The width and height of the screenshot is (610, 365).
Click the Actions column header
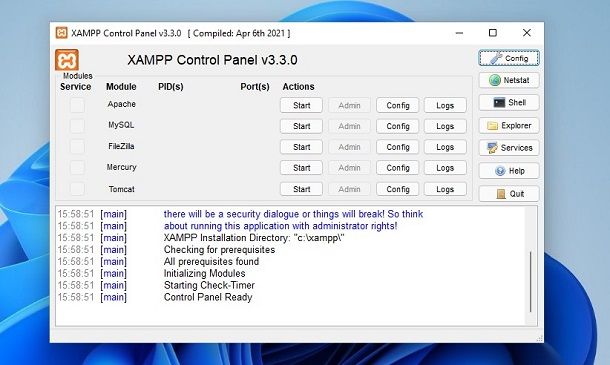coord(298,86)
